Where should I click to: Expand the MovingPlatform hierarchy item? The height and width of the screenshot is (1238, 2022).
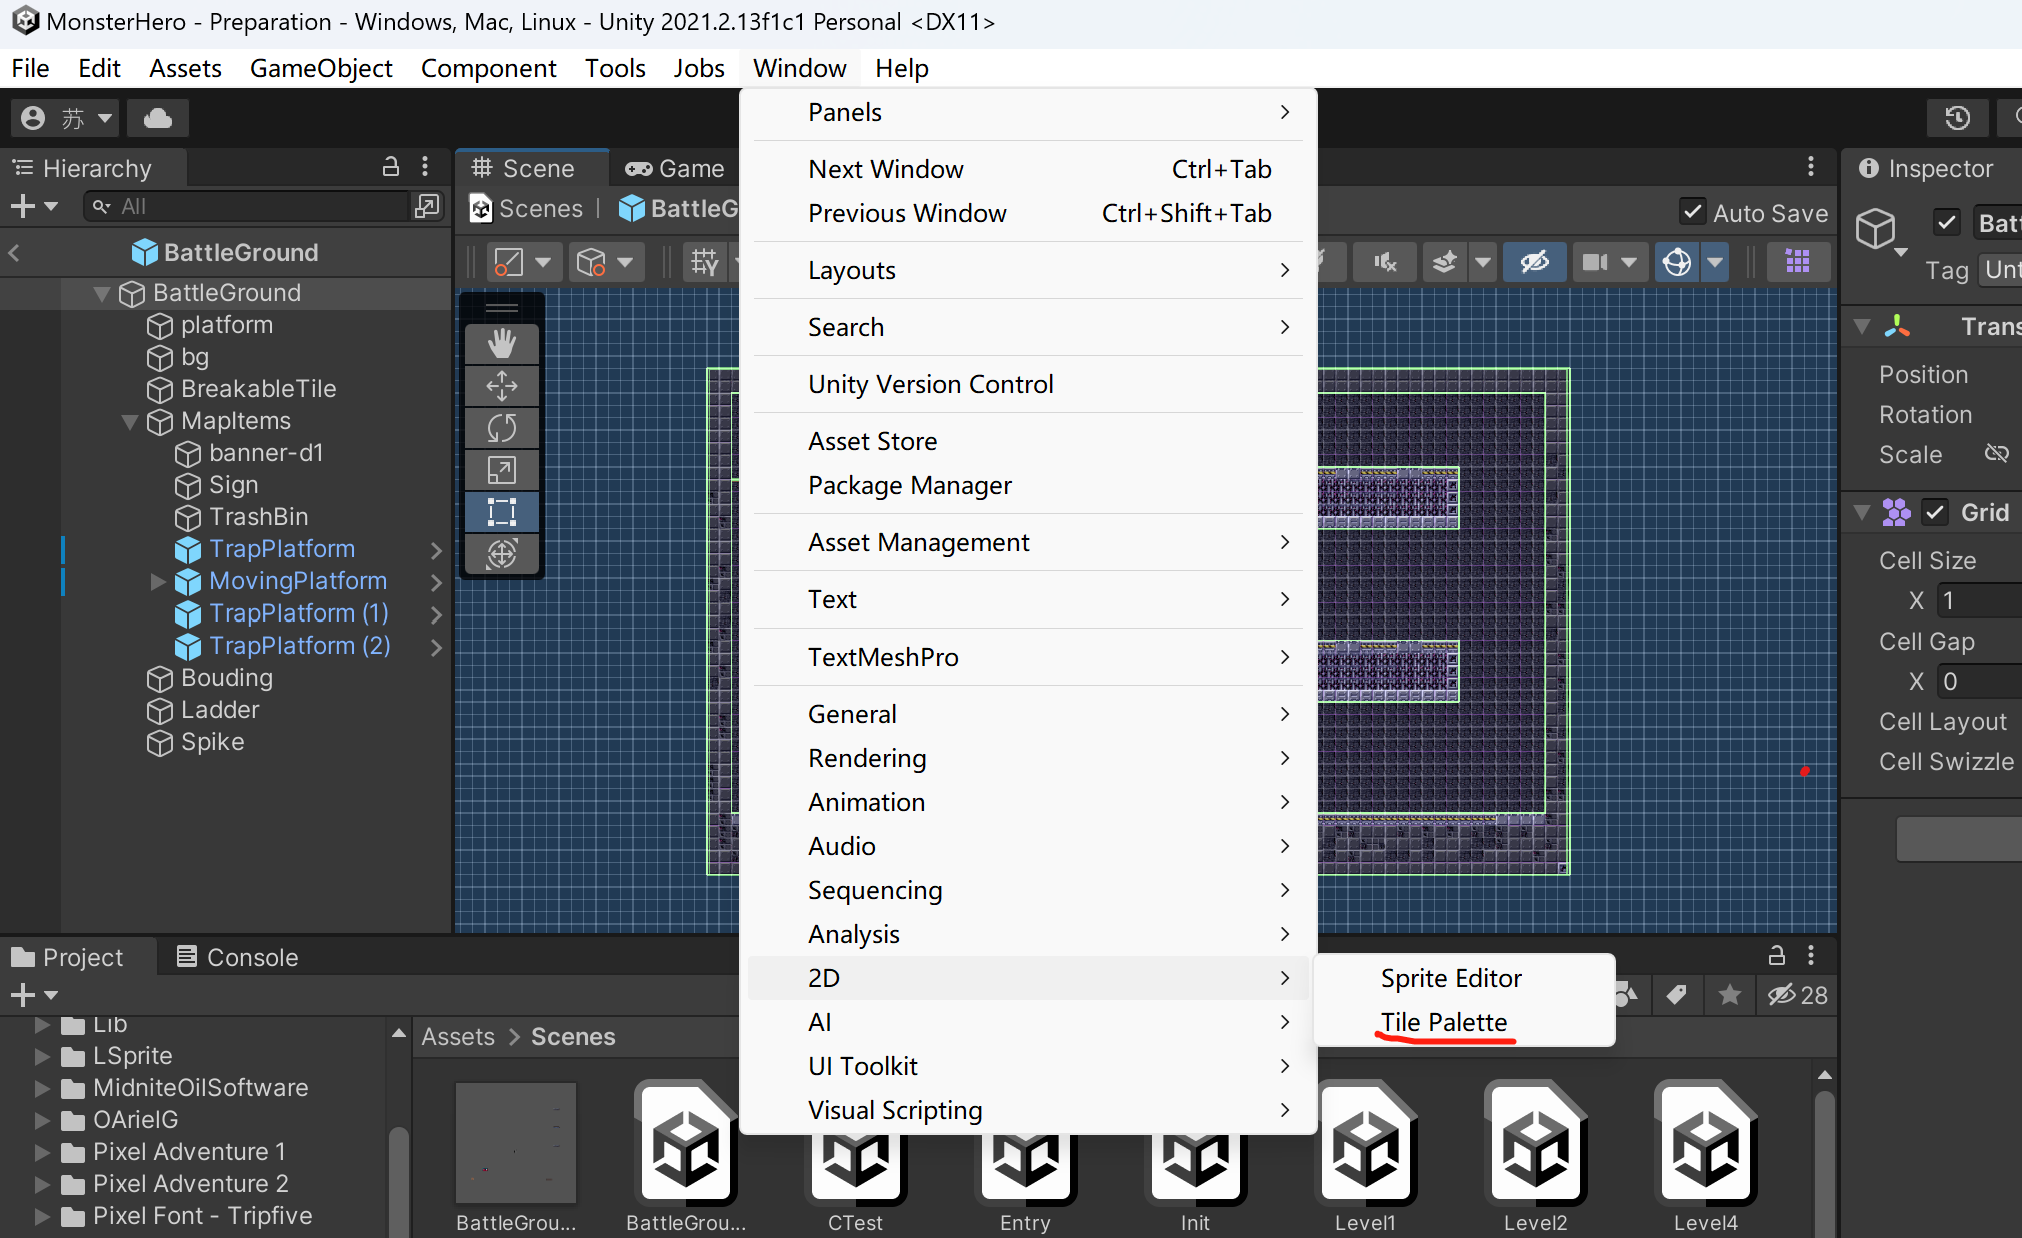click(x=158, y=581)
